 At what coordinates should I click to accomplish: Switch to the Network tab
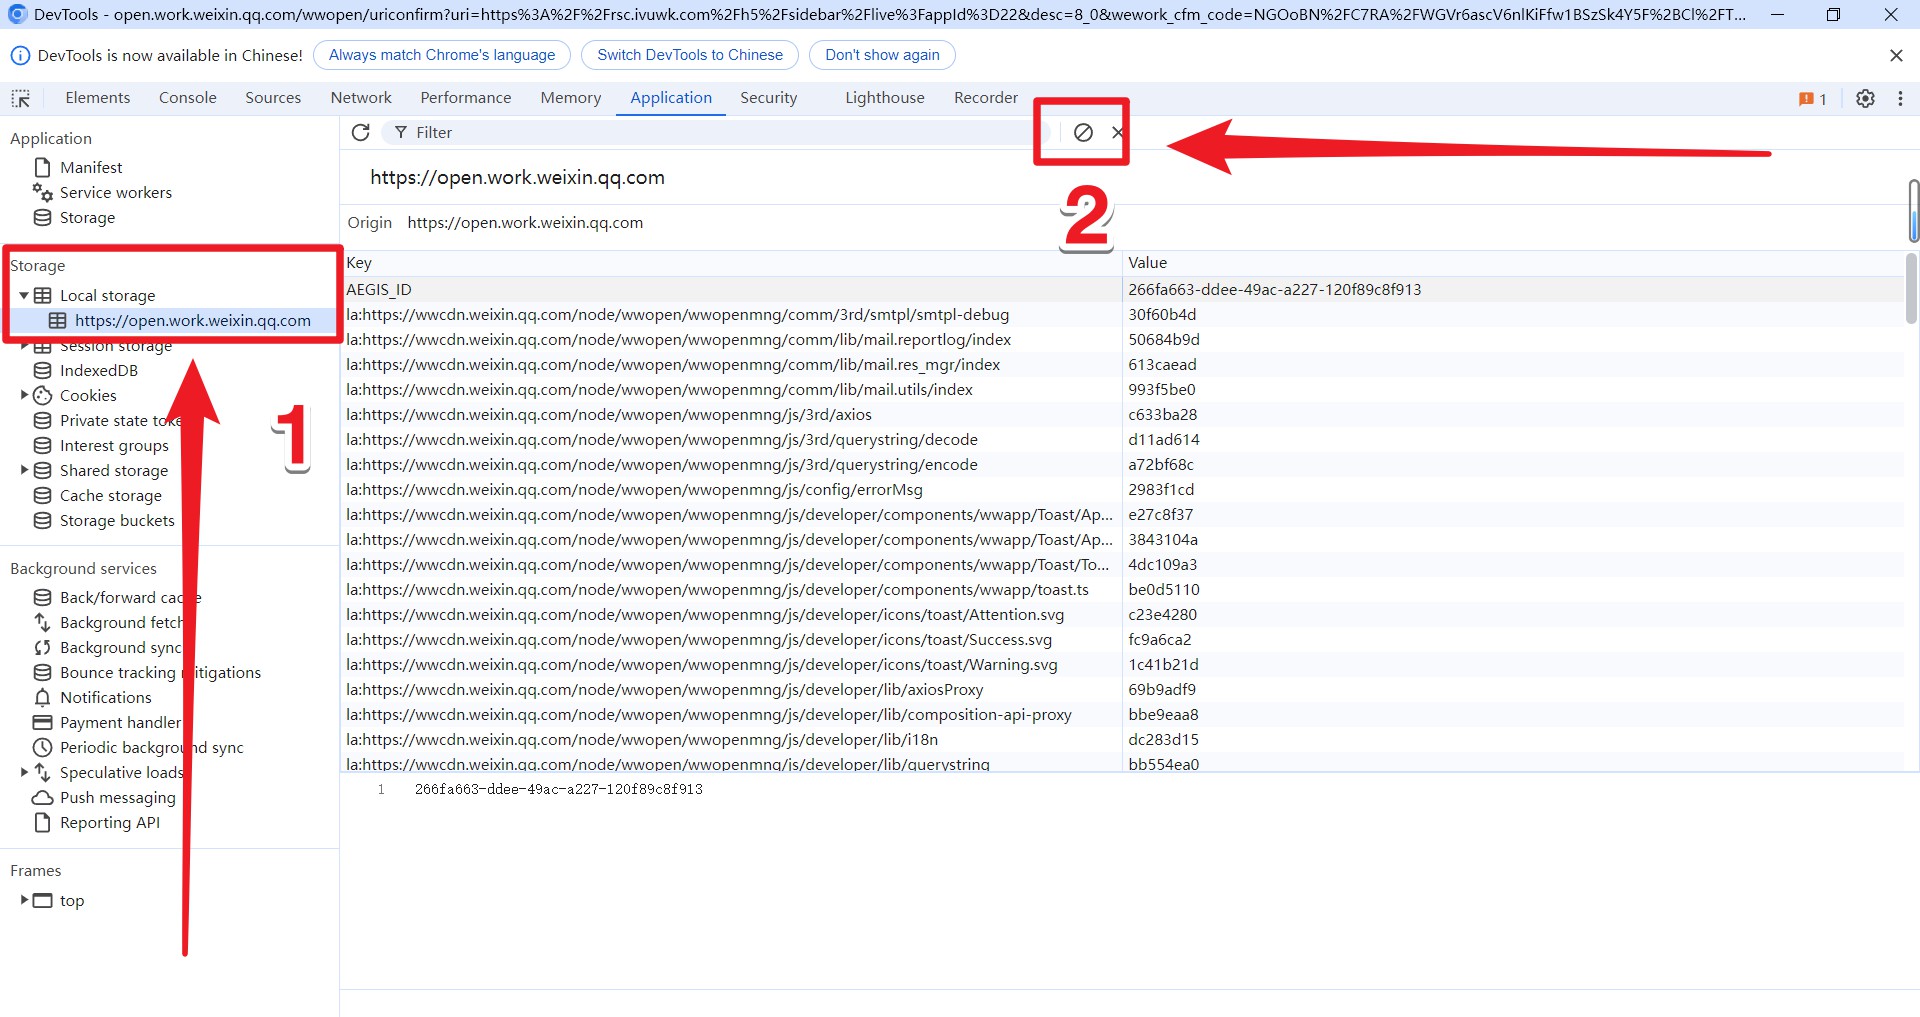[361, 98]
